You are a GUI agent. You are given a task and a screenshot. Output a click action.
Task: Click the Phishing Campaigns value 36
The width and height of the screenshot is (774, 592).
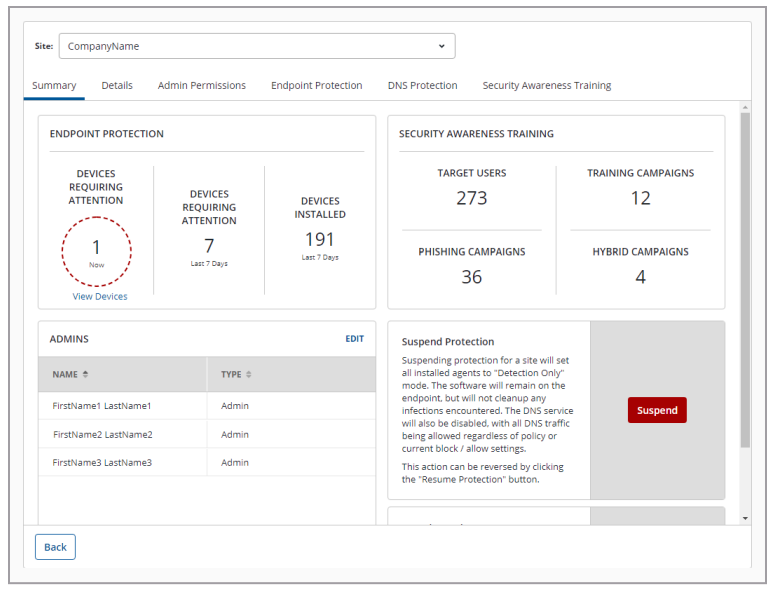pyautogui.click(x=471, y=277)
